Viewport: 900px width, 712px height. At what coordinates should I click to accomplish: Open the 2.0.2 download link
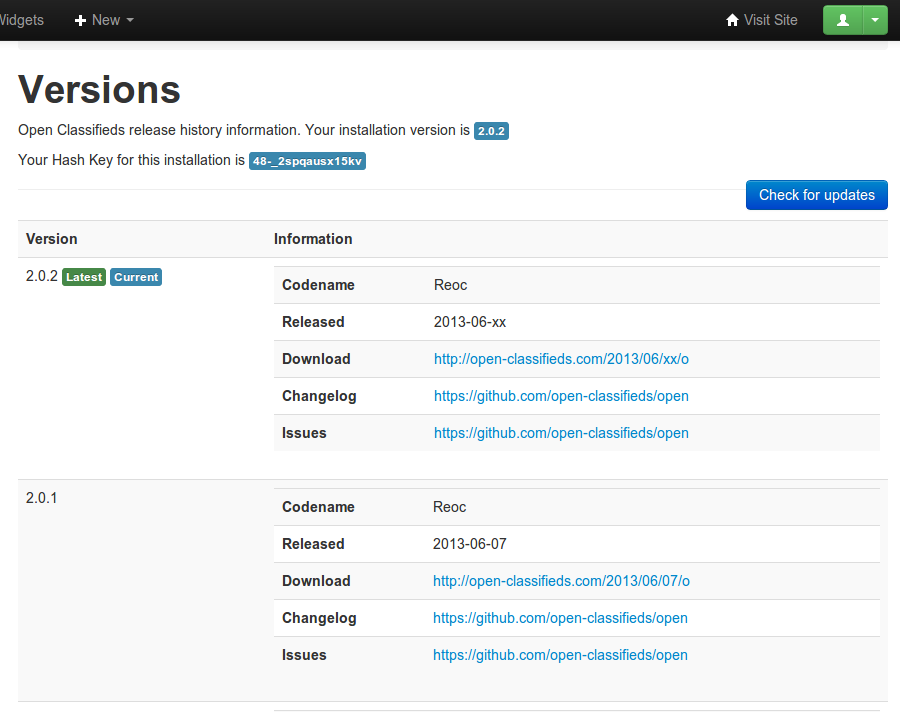(561, 359)
